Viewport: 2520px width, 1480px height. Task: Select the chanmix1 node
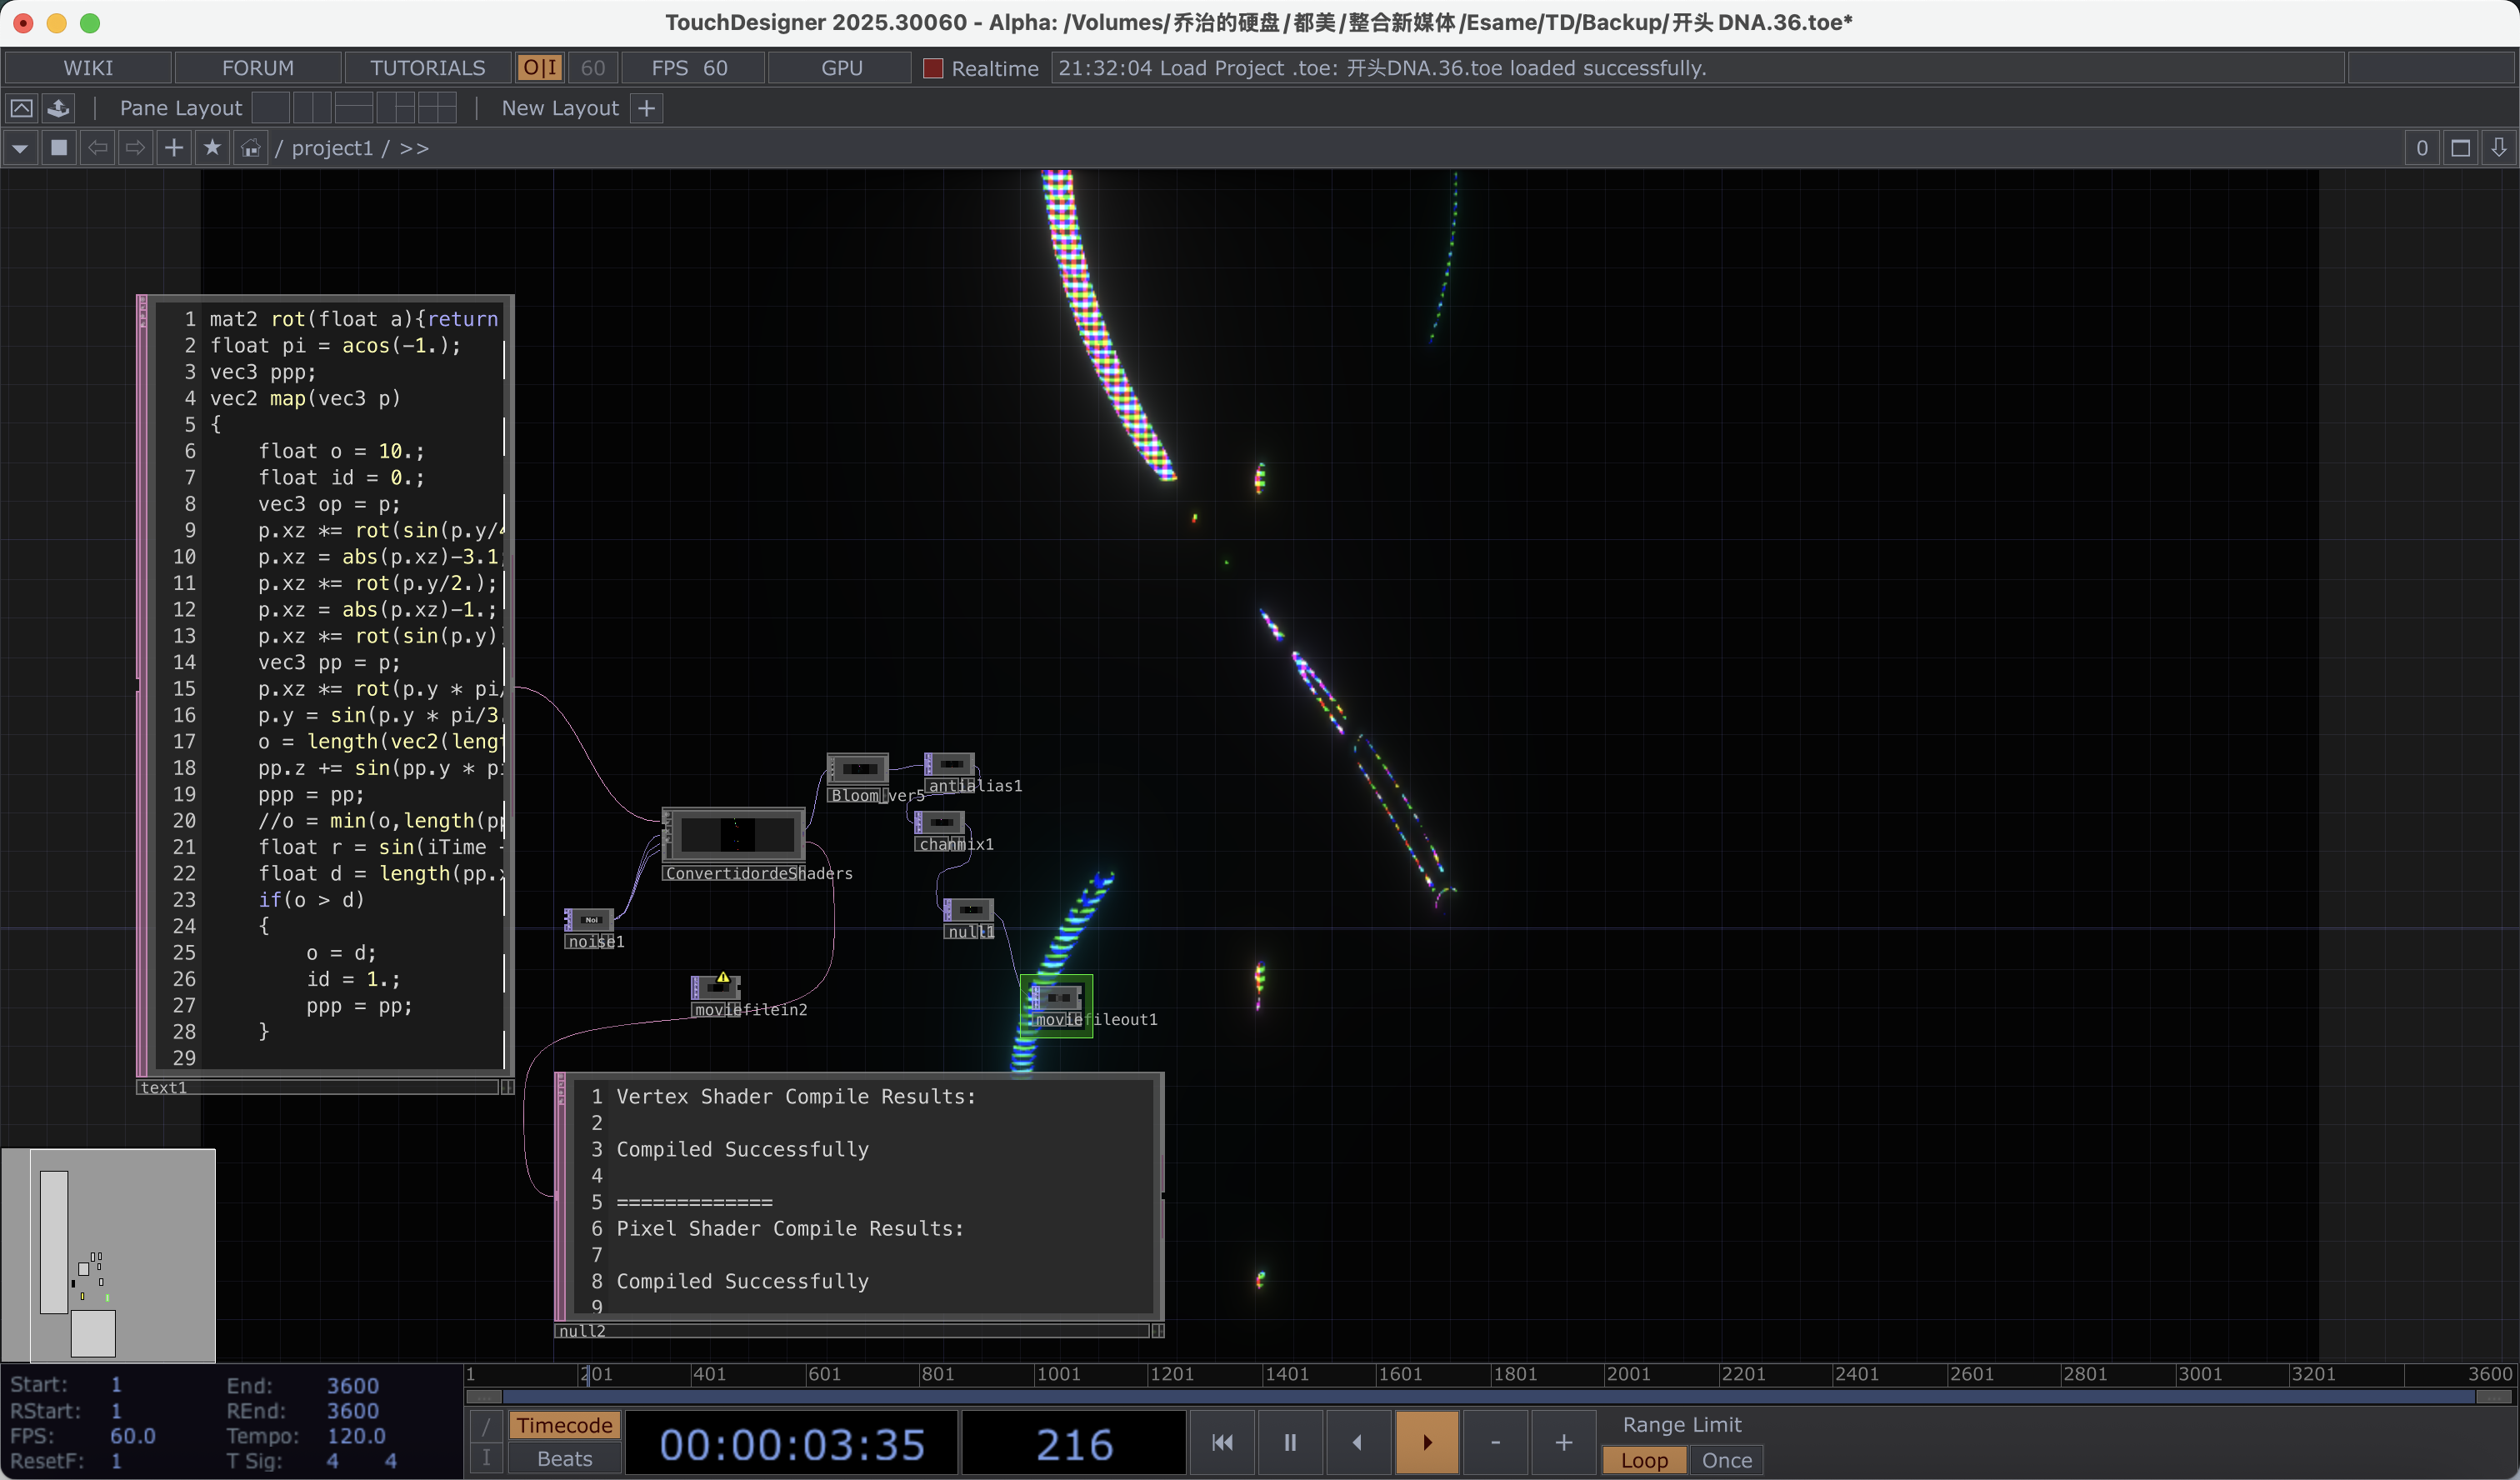click(x=940, y=822)
